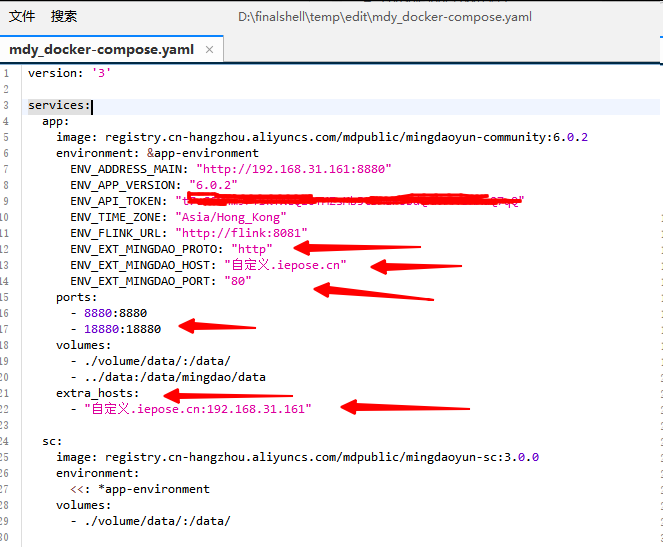Screen dimensions: 663x547
Task: Place cursor on the version: '3' line
Action: click(x=69, y=73)
